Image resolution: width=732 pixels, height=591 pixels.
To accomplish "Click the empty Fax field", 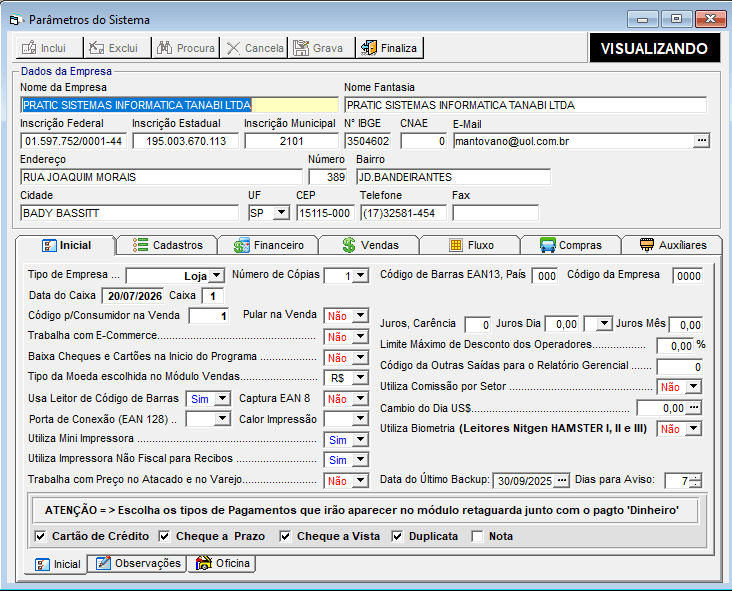I will click(x=495, y=213).
